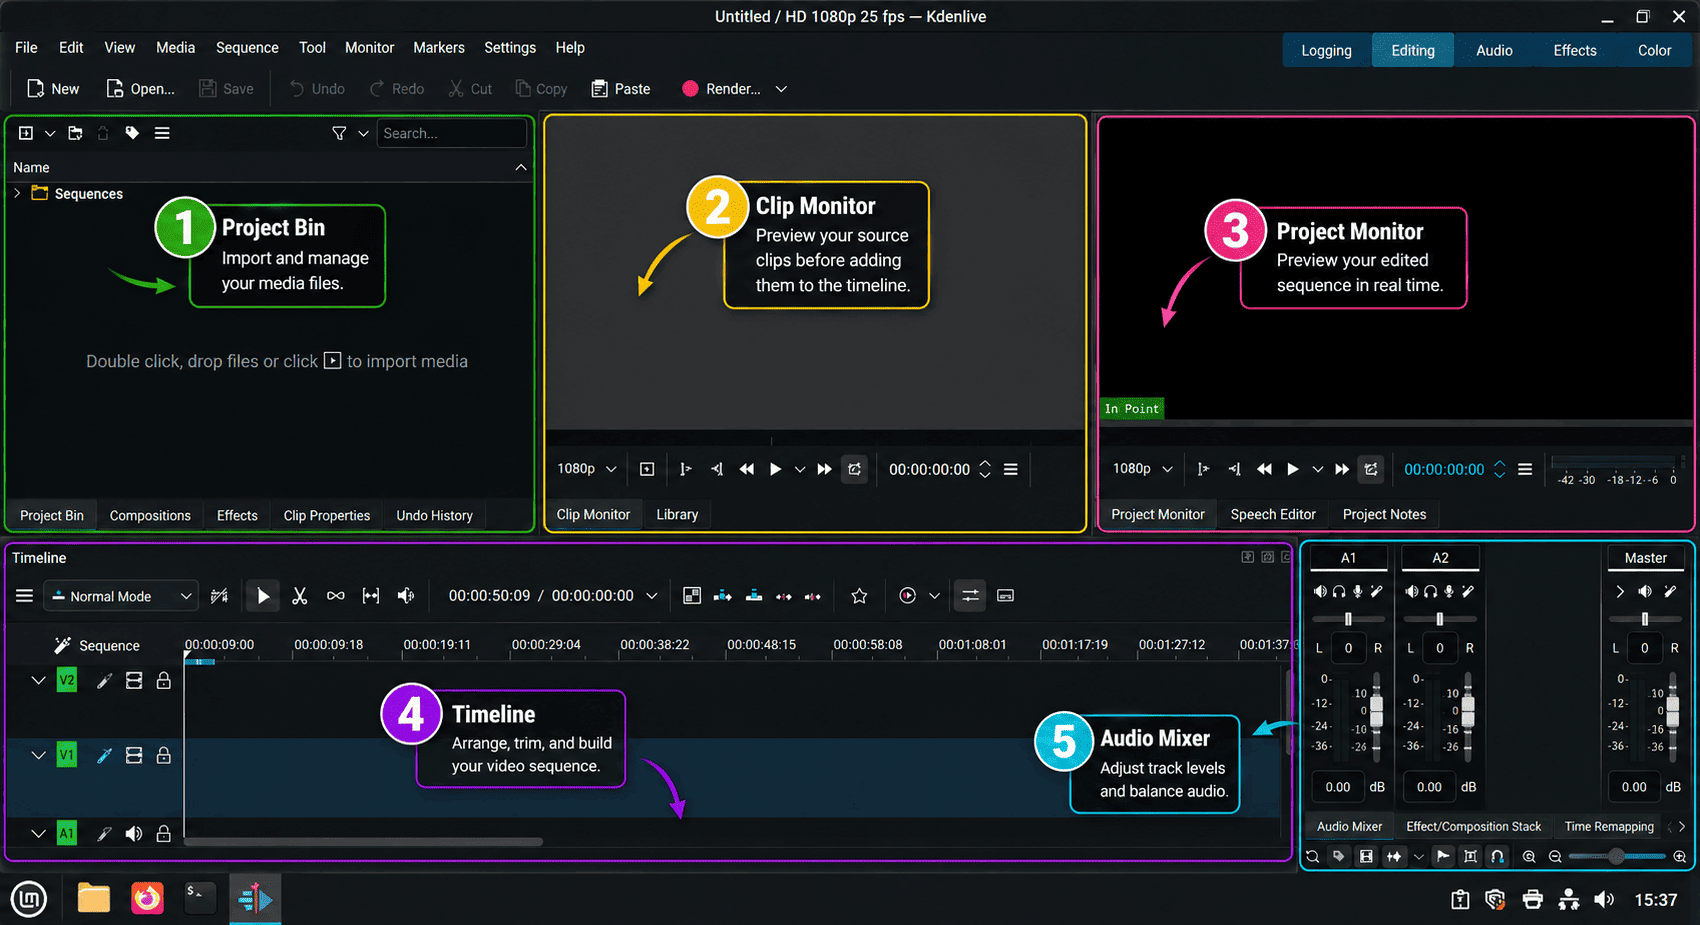
Task: Play the sequence in the Project Monitor
Action: [1292, 469]
